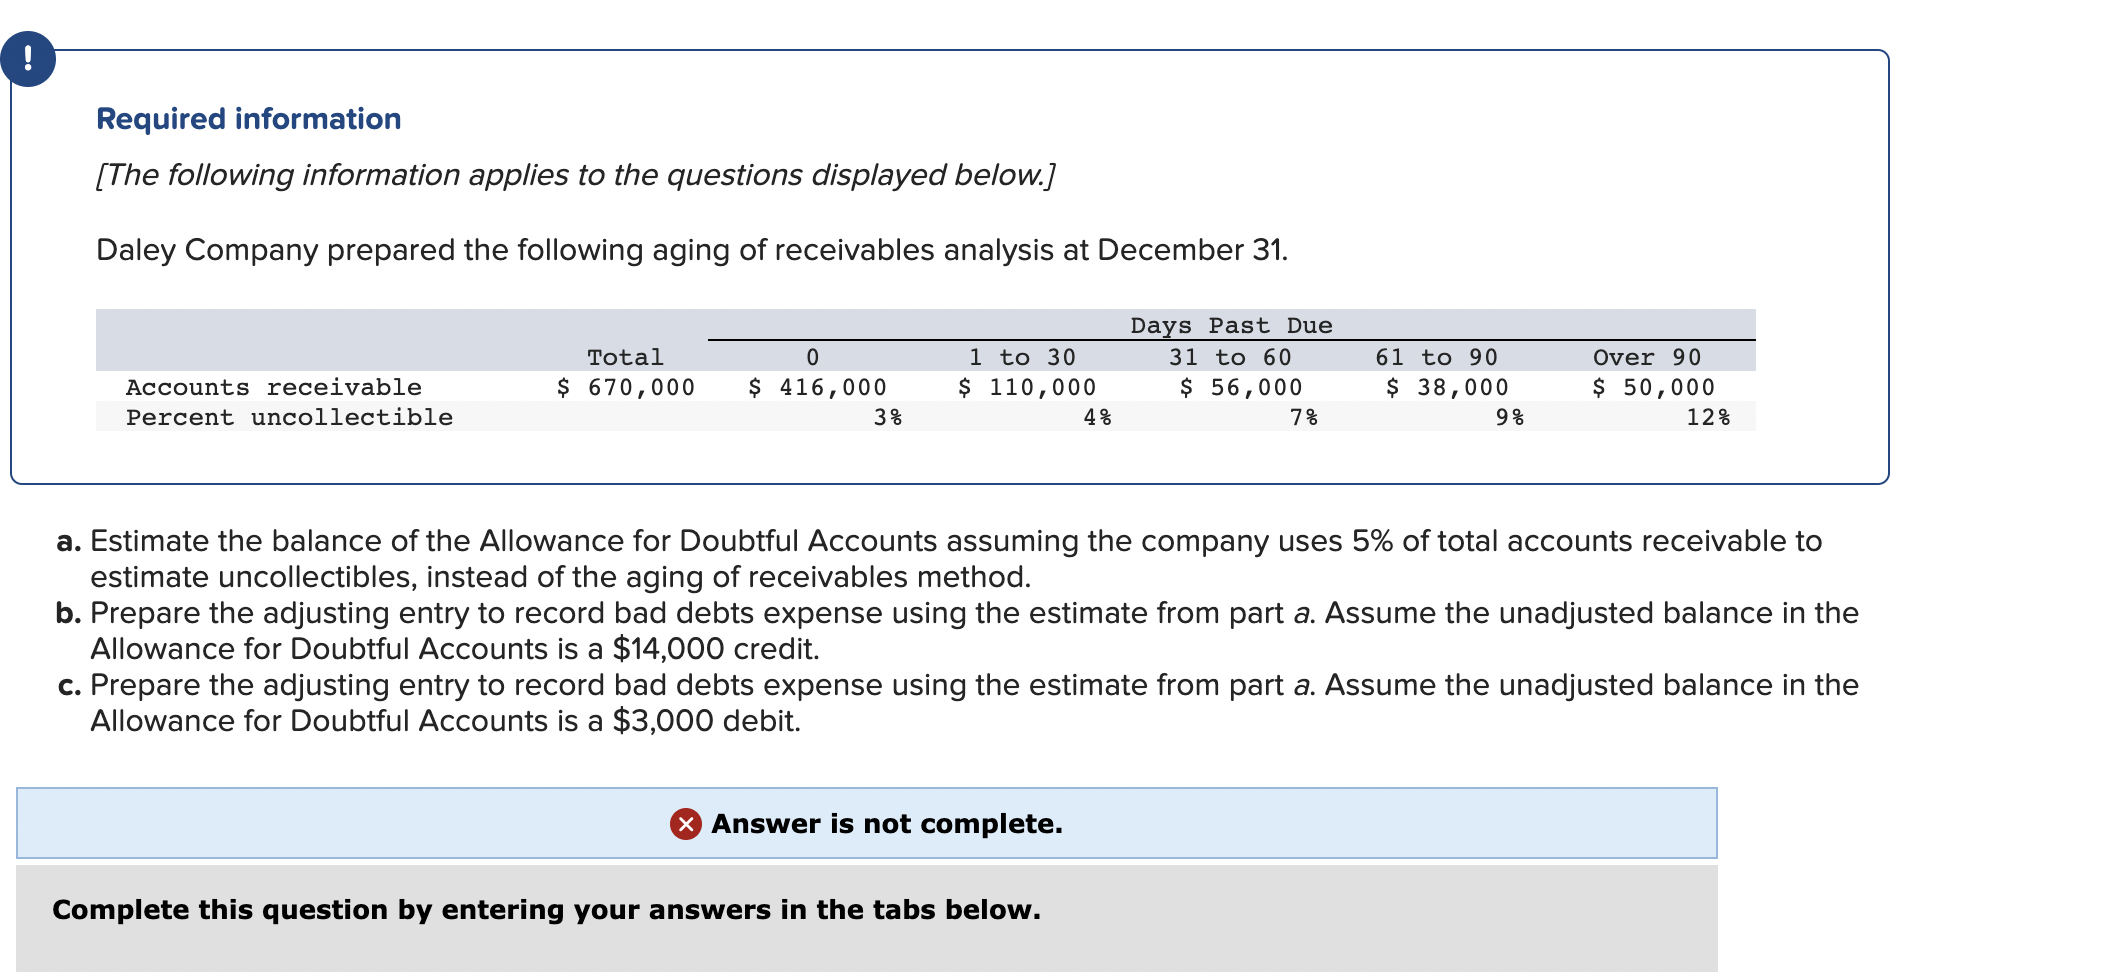This screenshot has height=976, width=2128.
Task: Click the Answer is not complete message
Action: click(x=885, y=824)
